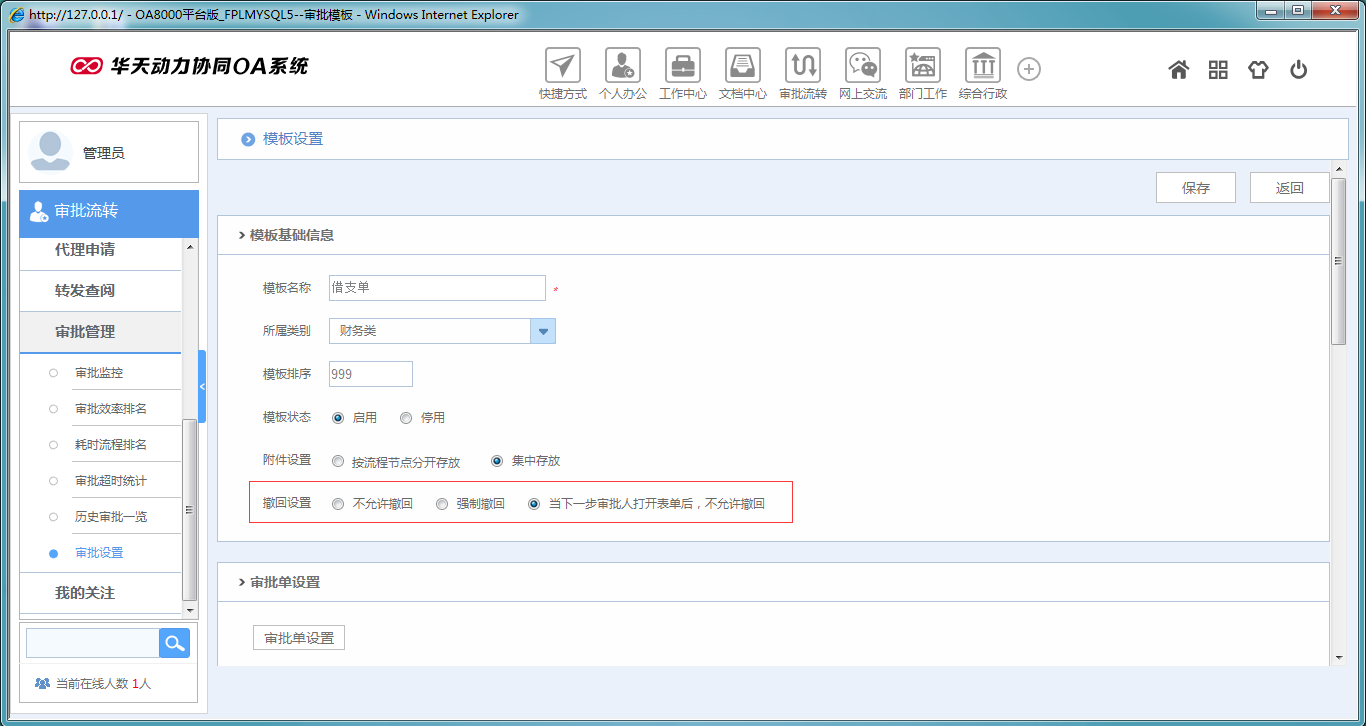Open 审批监控 in the sidebar menu
The image size is (1366, 726).
point(99,373)
